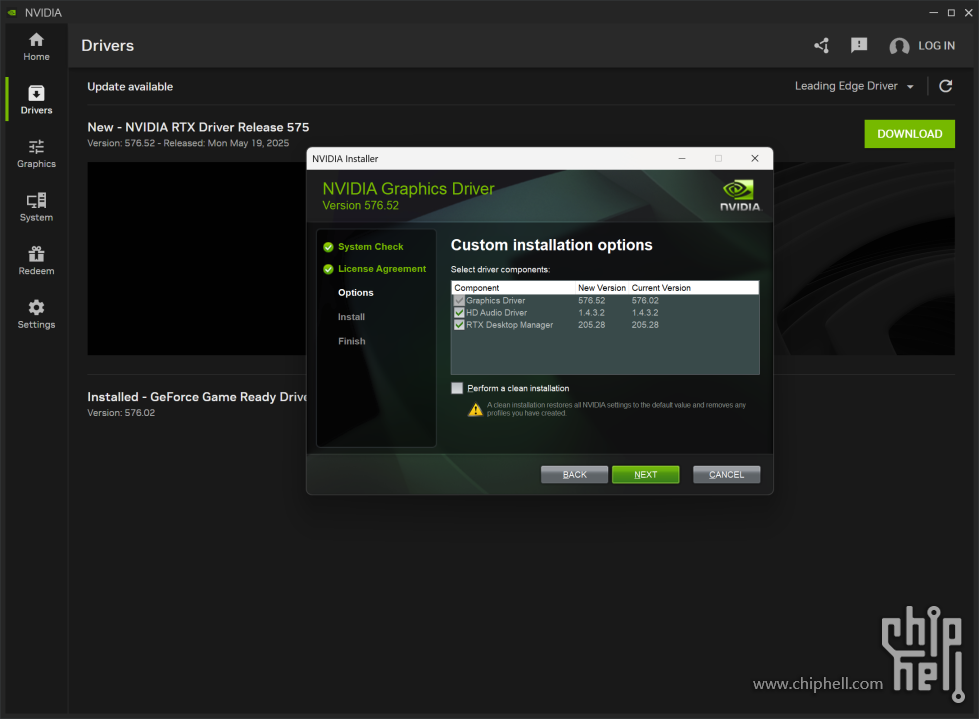The width and height of the screenshot is (979, 719).
Task: Open Settings in the sidebar
Action: (36, 315)
